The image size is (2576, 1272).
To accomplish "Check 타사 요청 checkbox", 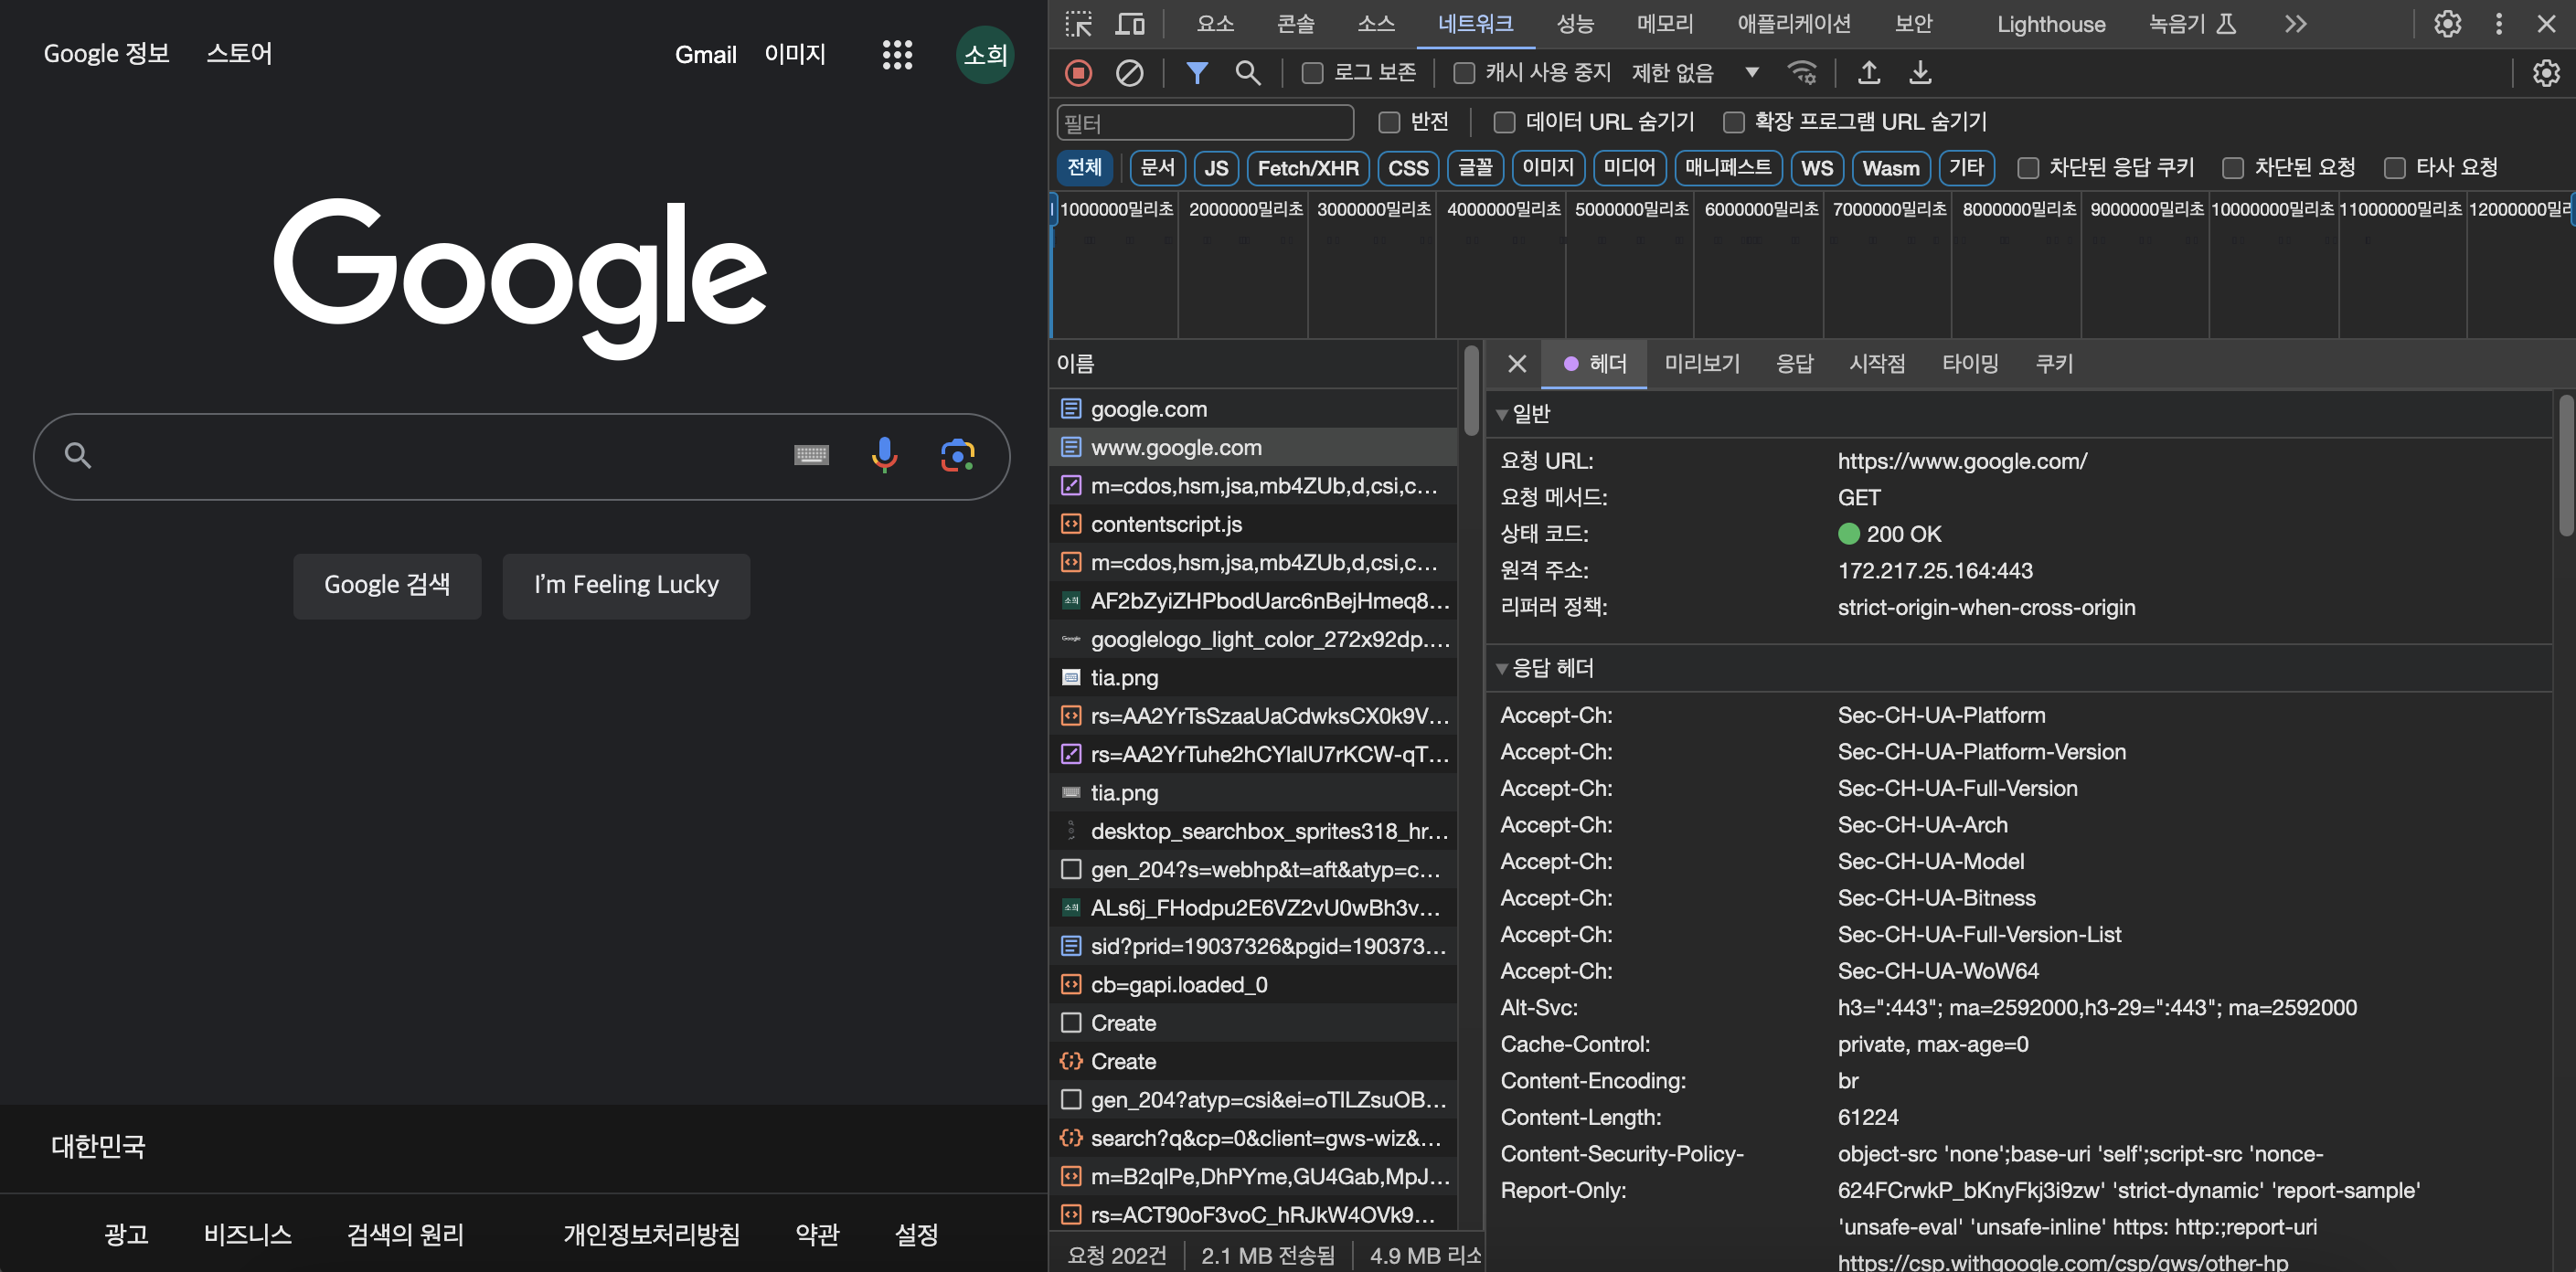I will [2394, 168].
